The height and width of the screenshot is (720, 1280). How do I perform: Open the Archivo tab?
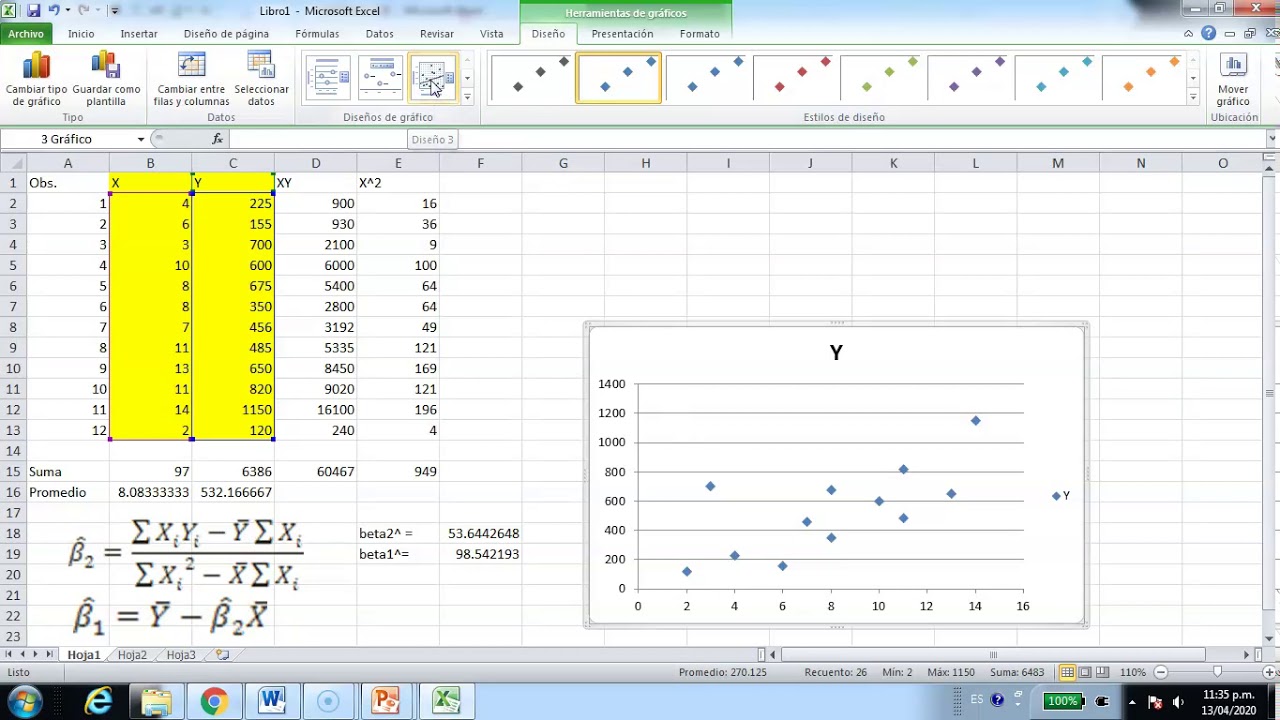pyautogui.click(x=26, y=34)
